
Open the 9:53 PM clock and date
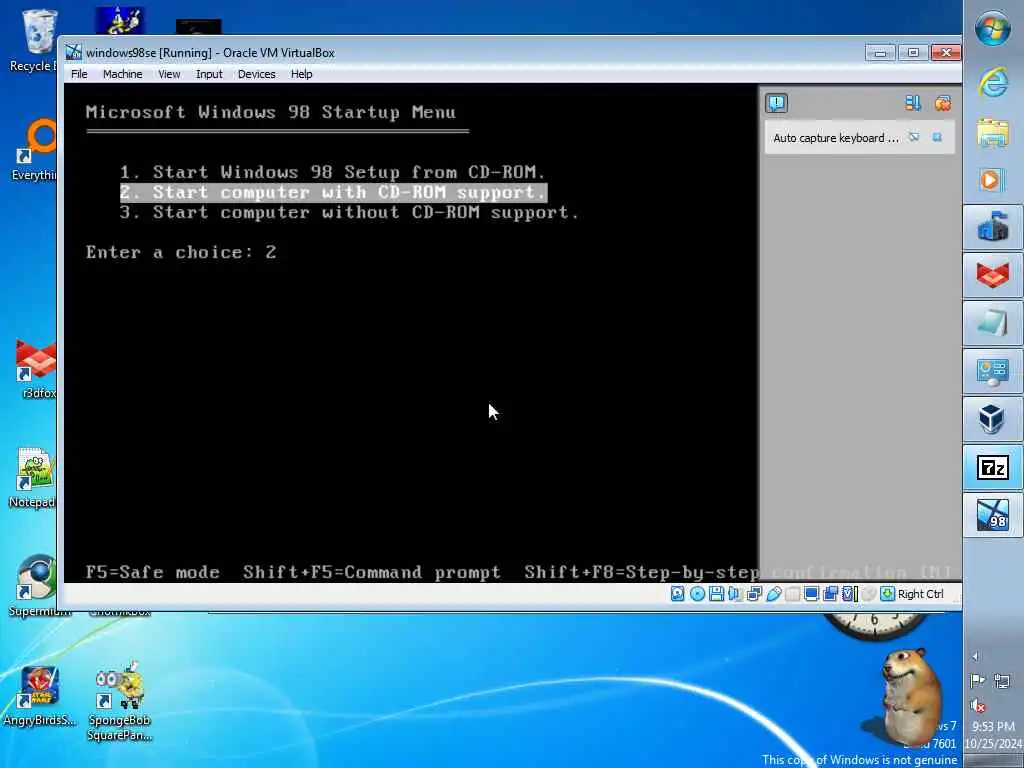(x=993, y=735)
